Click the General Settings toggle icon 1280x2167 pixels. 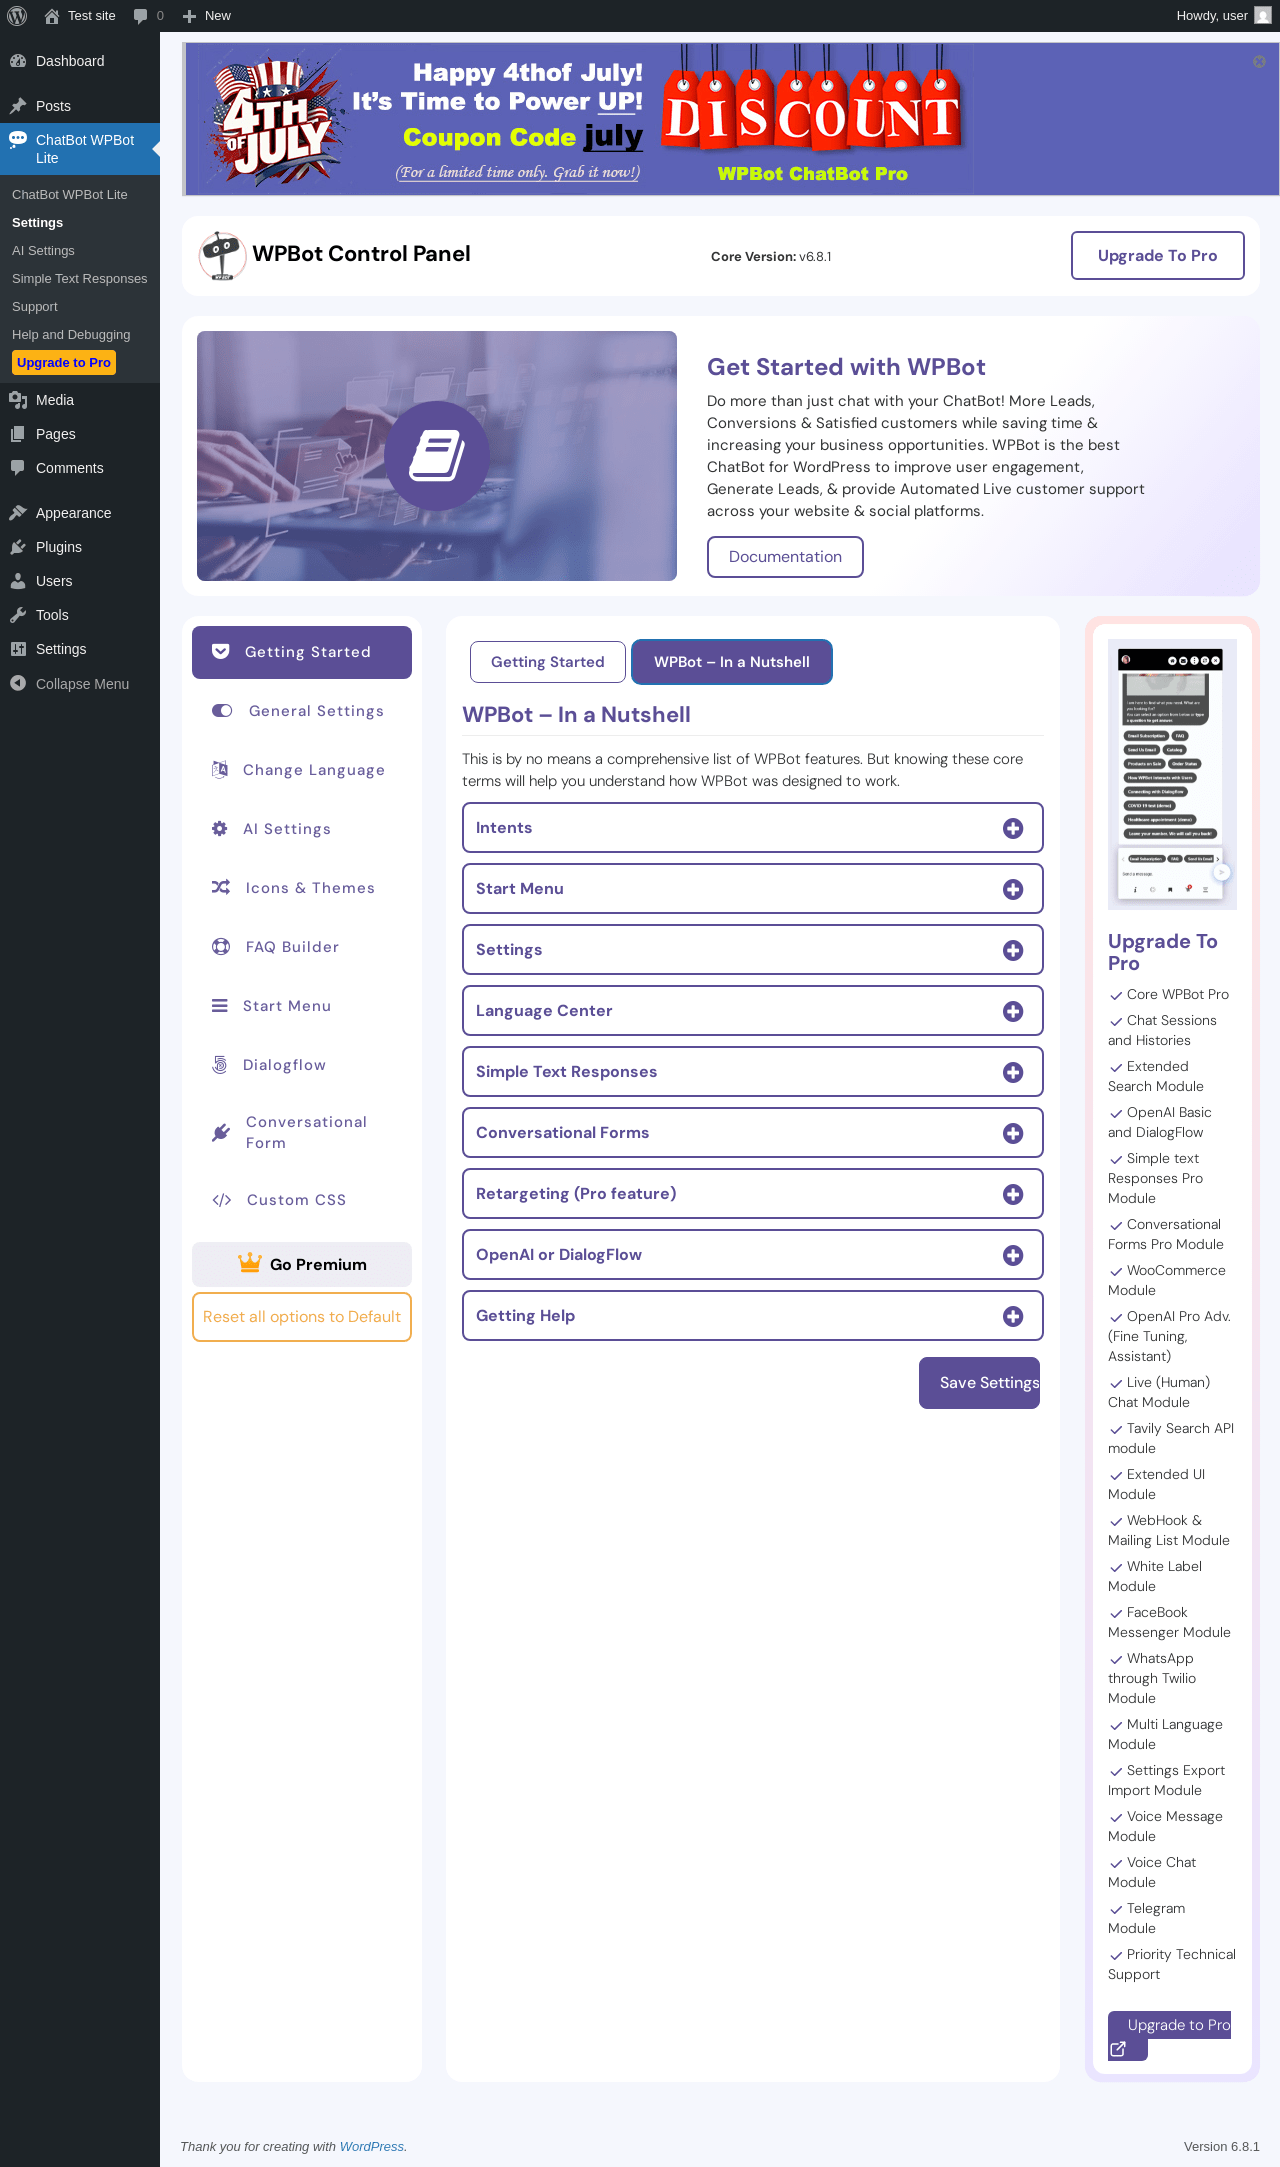pyautogui.click(x=222, y=711)
